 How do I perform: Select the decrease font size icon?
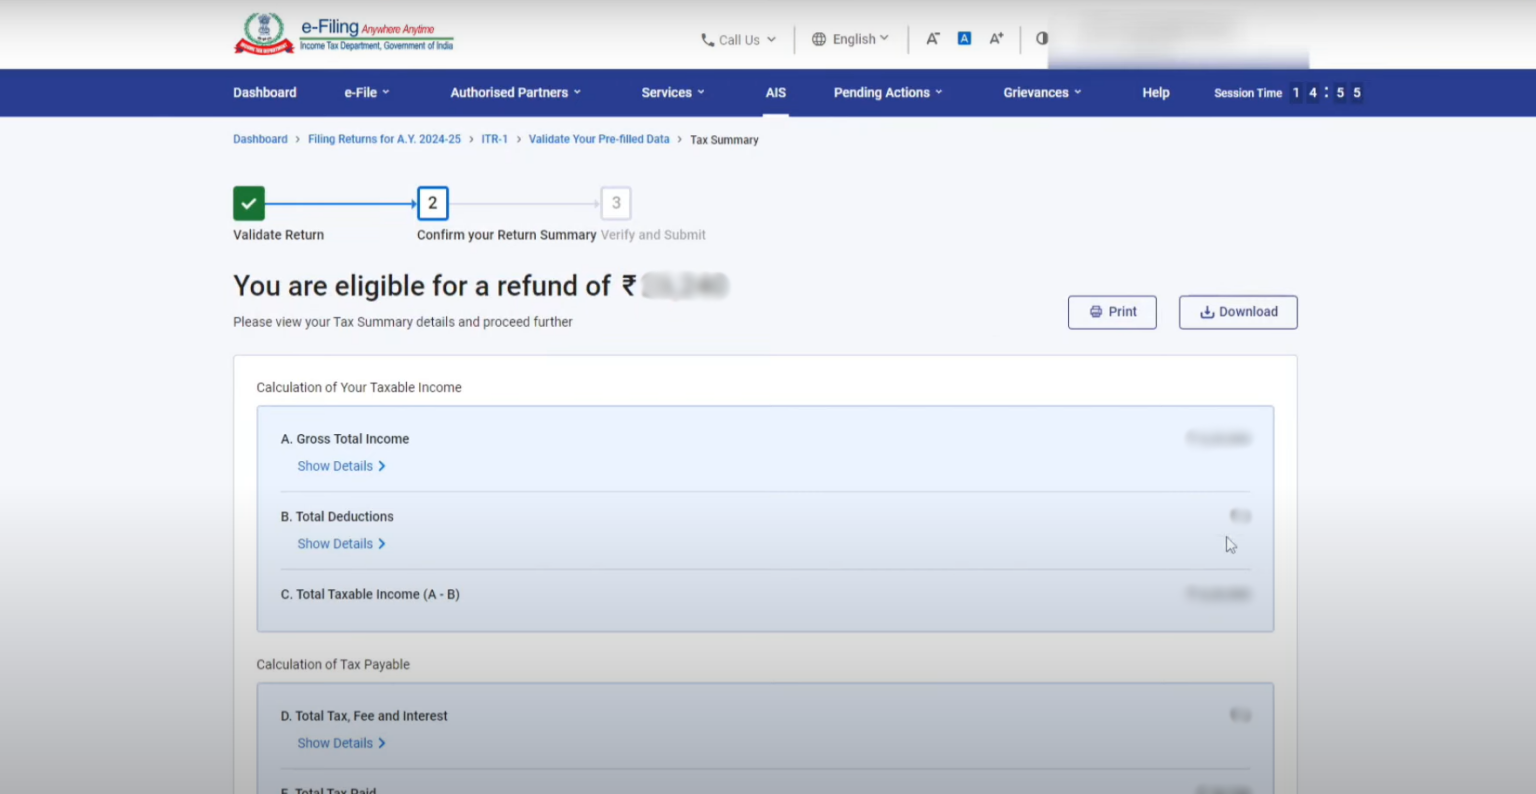[932, 38]
